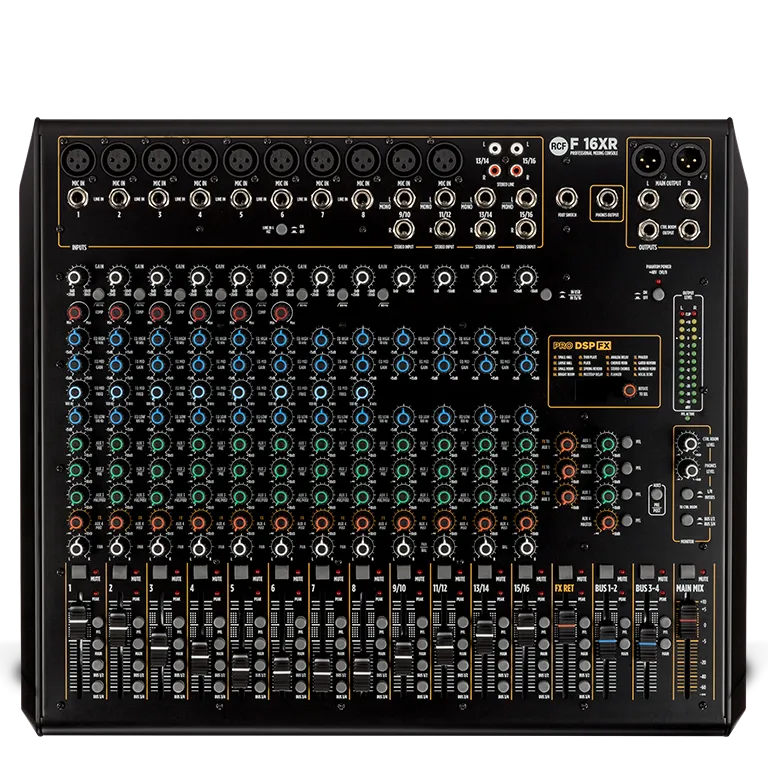Image resolution: width=768 pixels, height=768 pixels.
Task: Engage channel 1 low-cut filter button
Action: 98,294
